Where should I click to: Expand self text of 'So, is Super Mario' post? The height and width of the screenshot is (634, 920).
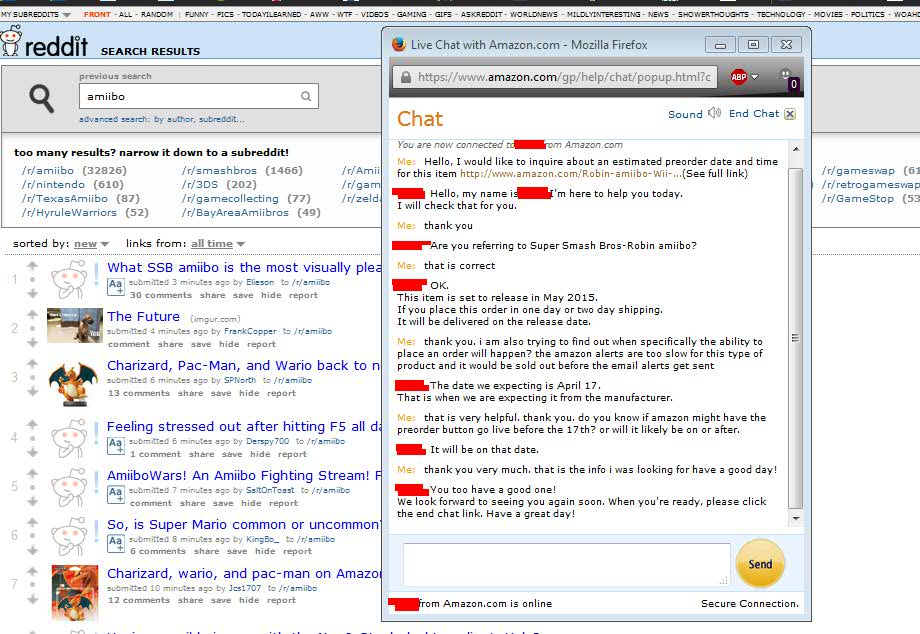pos(116,543)
